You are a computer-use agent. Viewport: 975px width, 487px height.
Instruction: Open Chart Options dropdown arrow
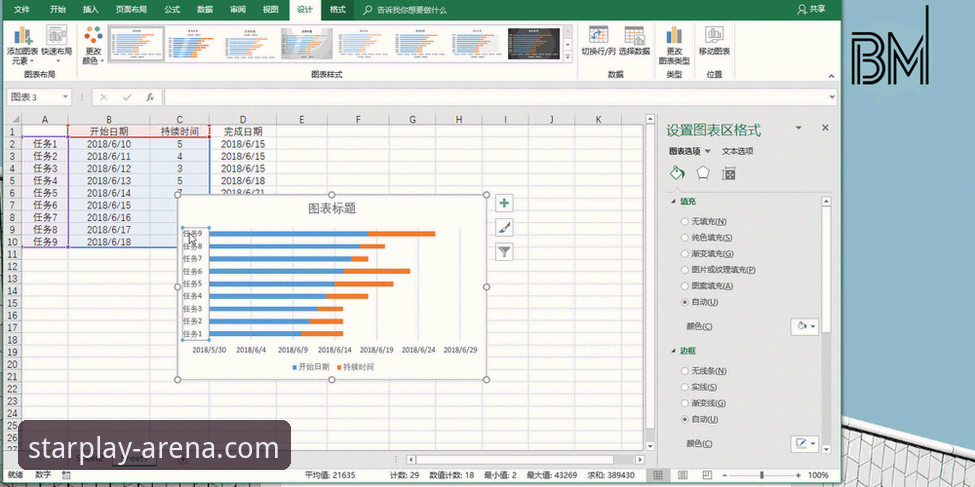click(x=708, y=151)
